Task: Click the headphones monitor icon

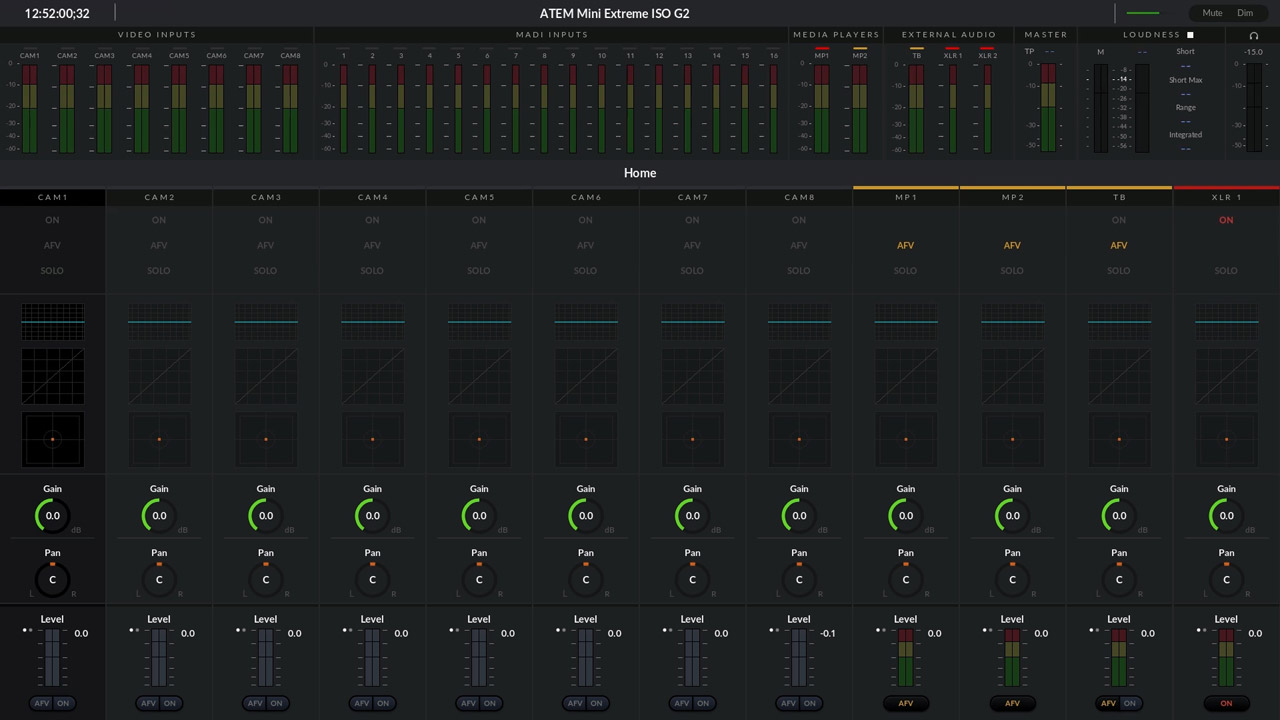Action: [1253, 35]
